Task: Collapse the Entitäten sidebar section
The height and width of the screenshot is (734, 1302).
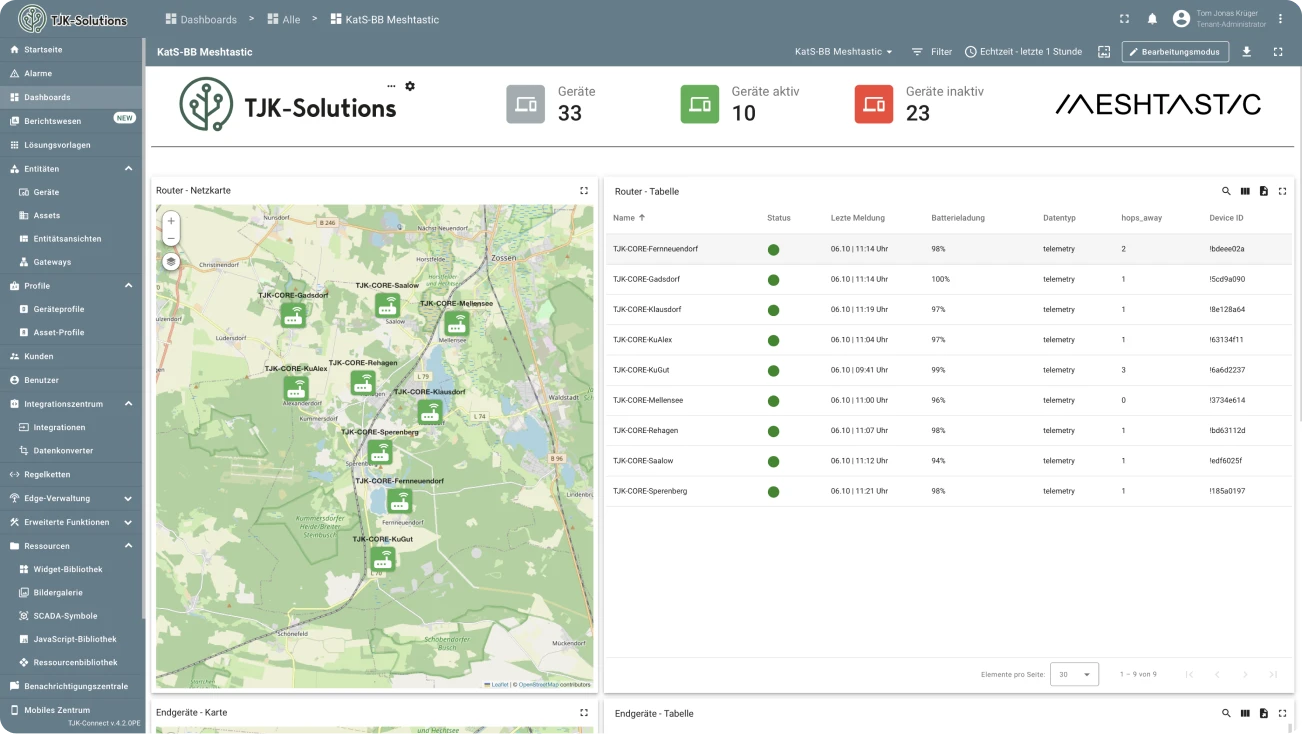Action: [128, 169]
